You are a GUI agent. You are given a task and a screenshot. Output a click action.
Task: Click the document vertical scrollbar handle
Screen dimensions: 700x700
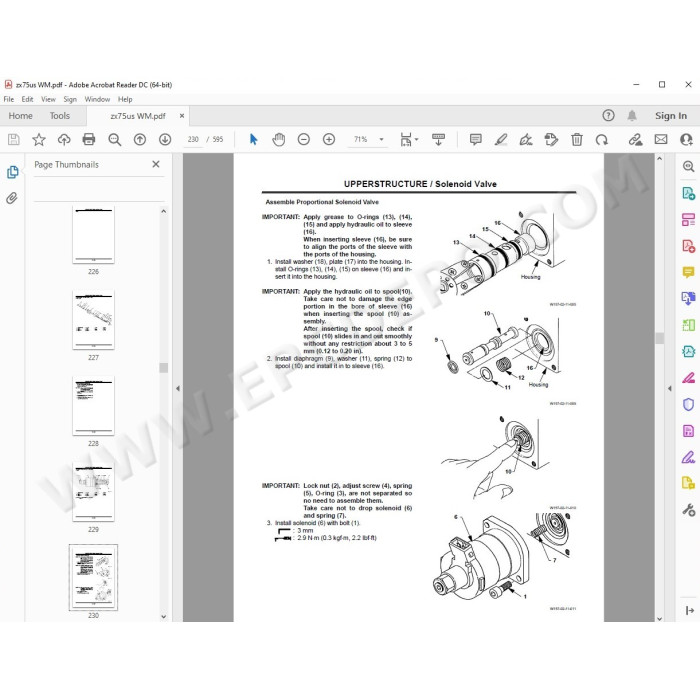(x=659, y=338)
